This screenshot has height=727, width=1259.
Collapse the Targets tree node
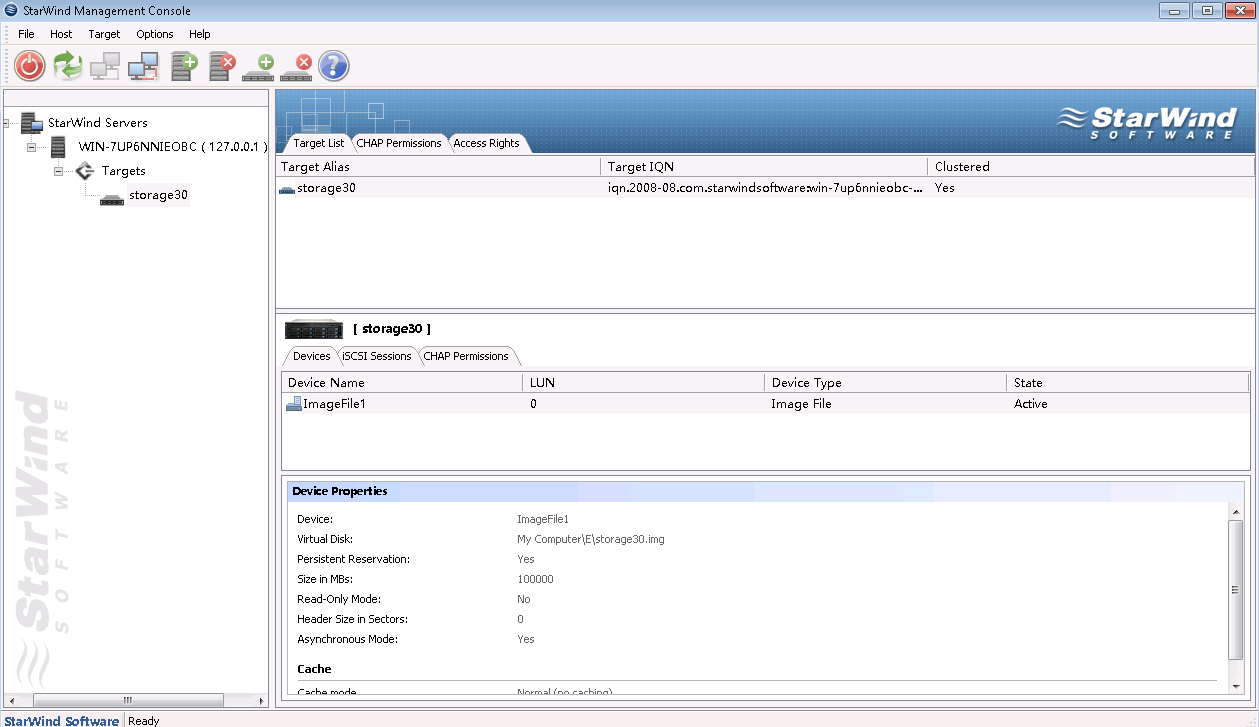58,171
